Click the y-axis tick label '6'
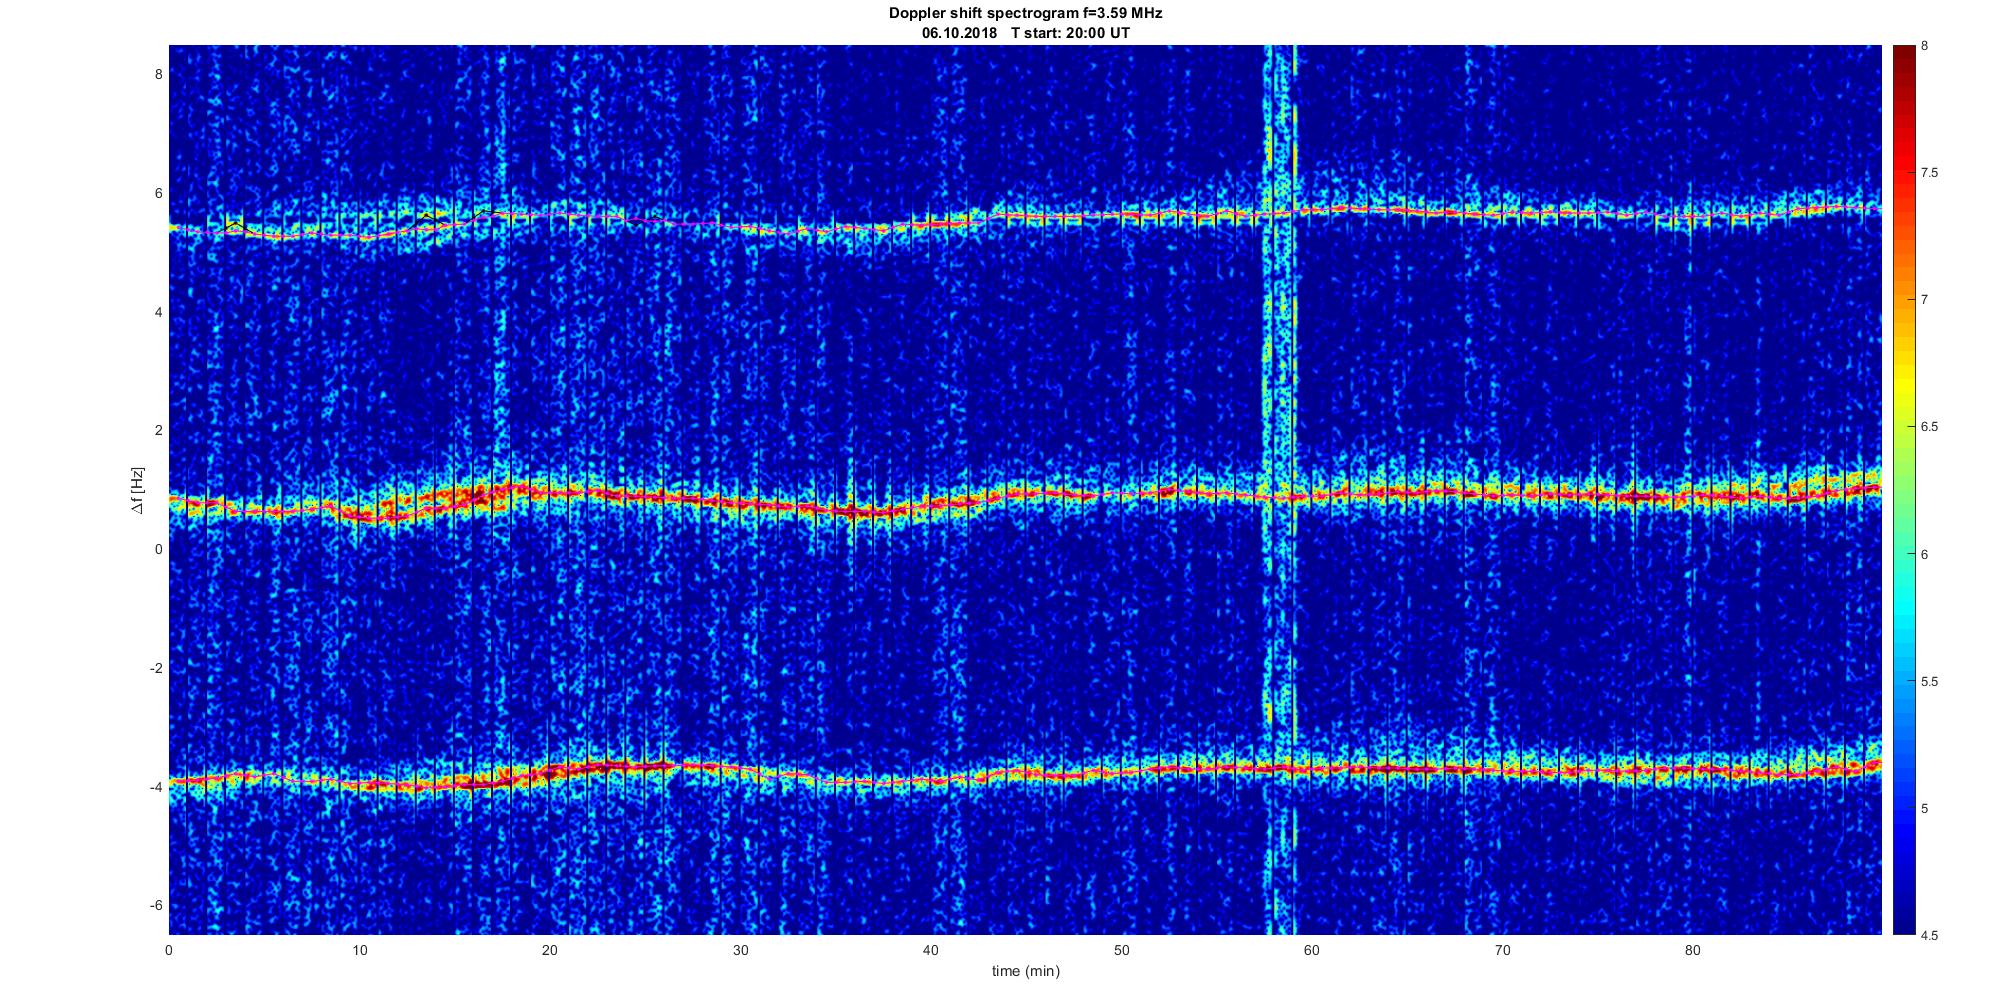2000x1003 pixels. click(x=157, y=194)
